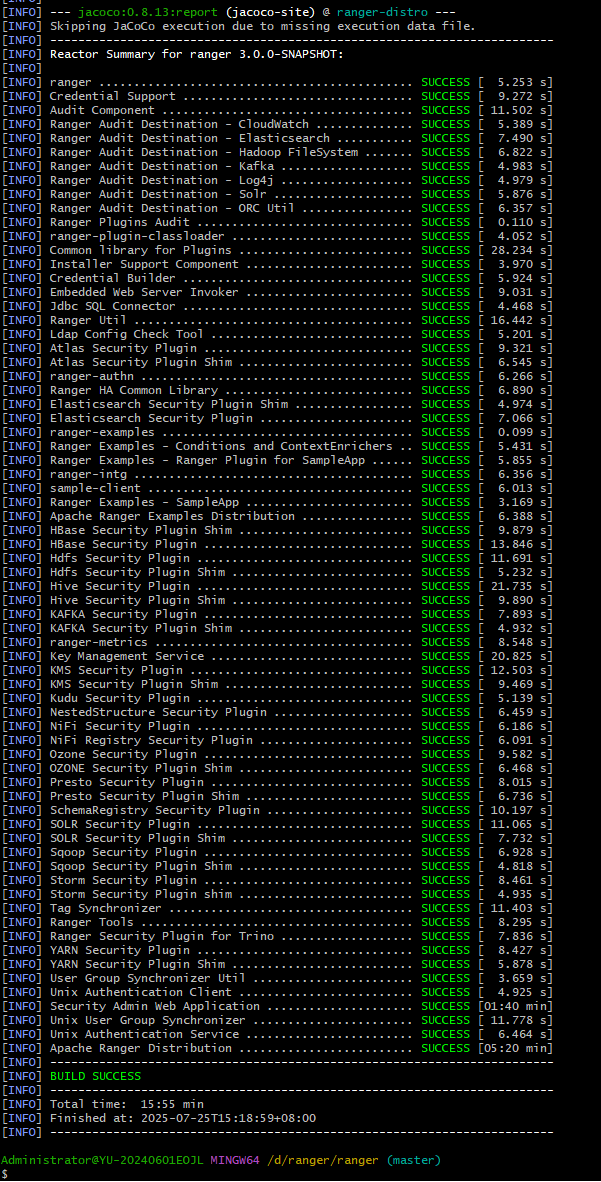
Task: Click 'Atlas Security Plugin Shim' line
Action: 278,362
